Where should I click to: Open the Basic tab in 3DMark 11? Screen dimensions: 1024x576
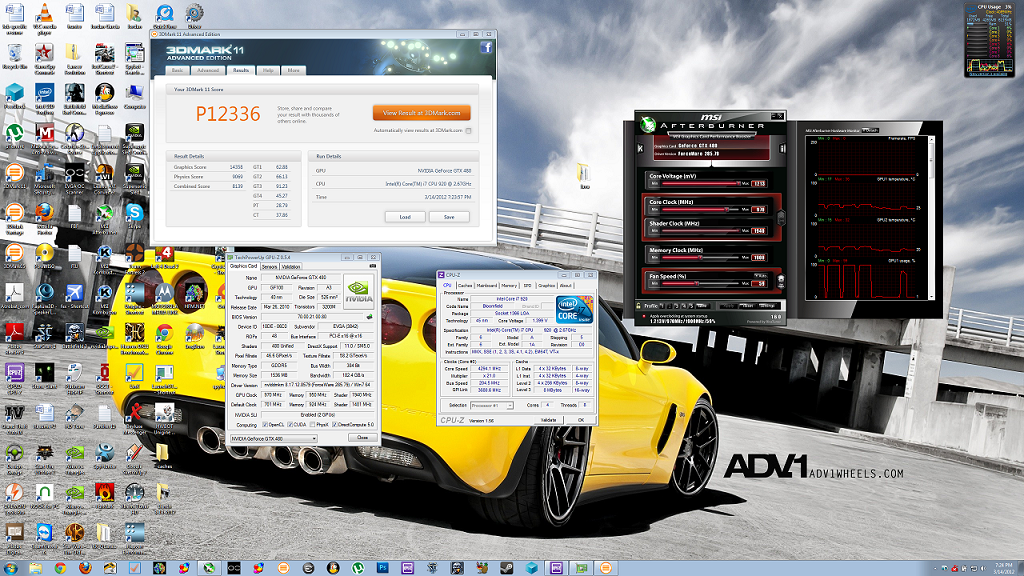(177, 70)
